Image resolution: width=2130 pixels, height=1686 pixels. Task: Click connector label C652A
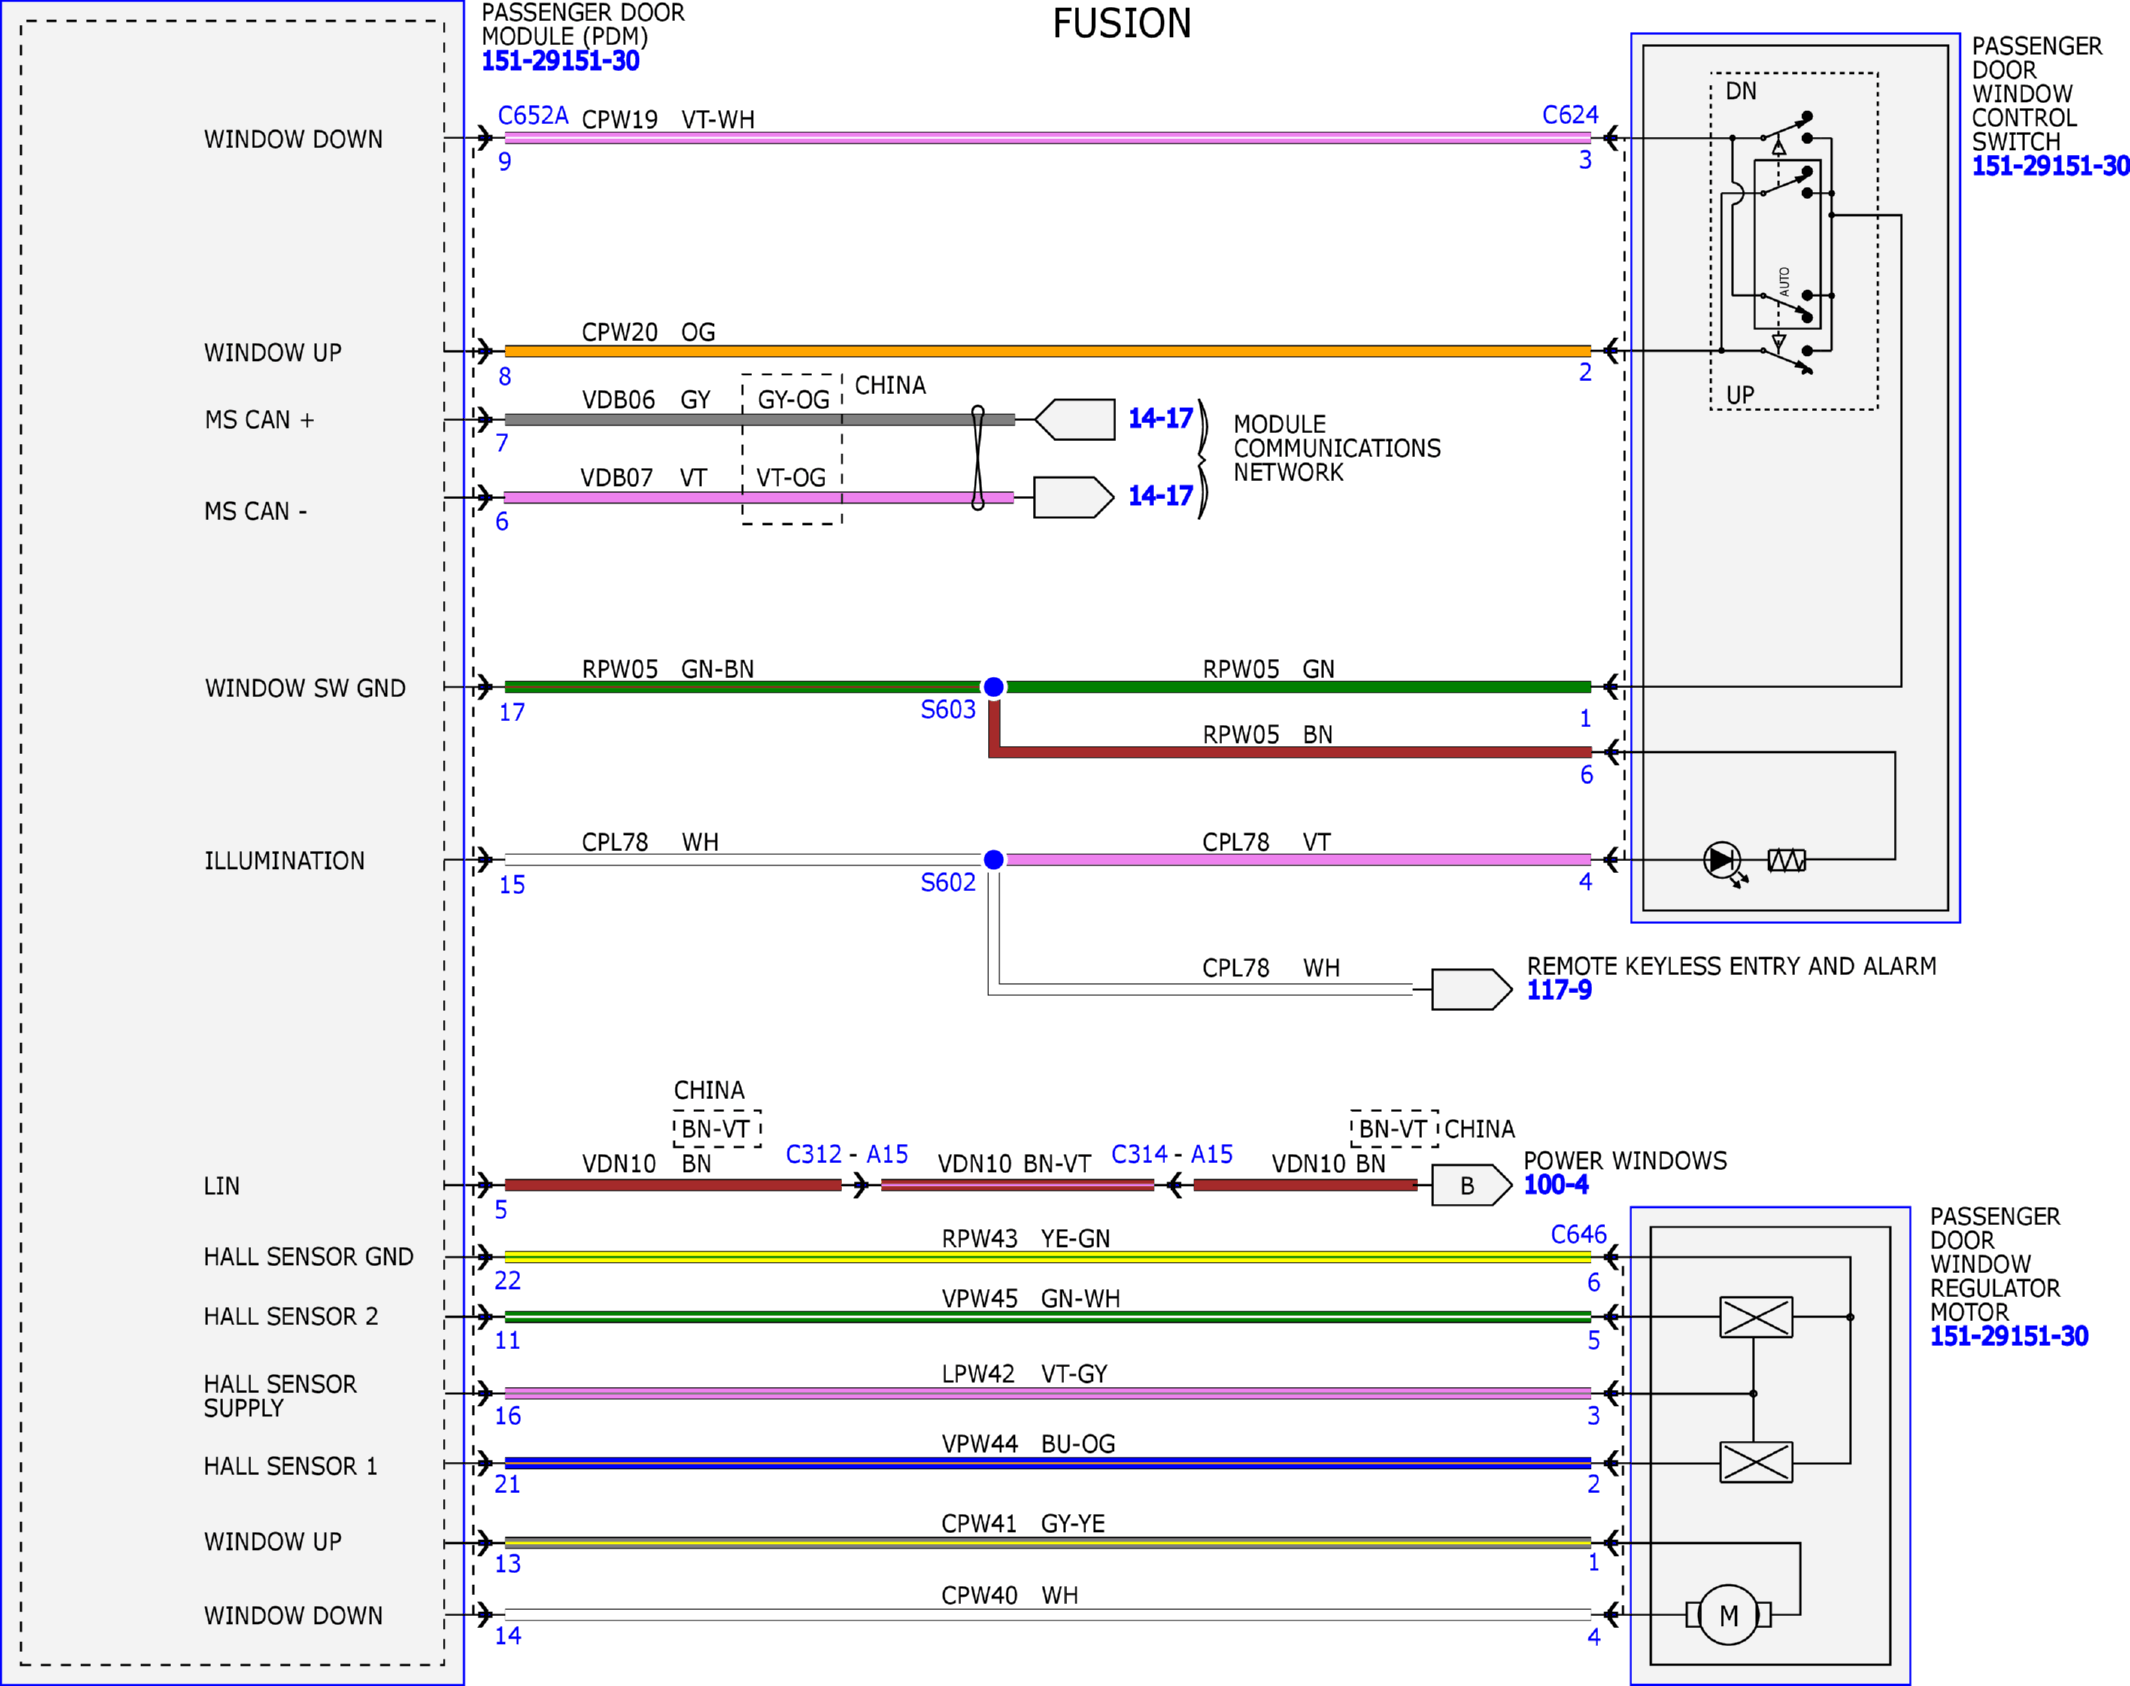(x=533, y=116)
